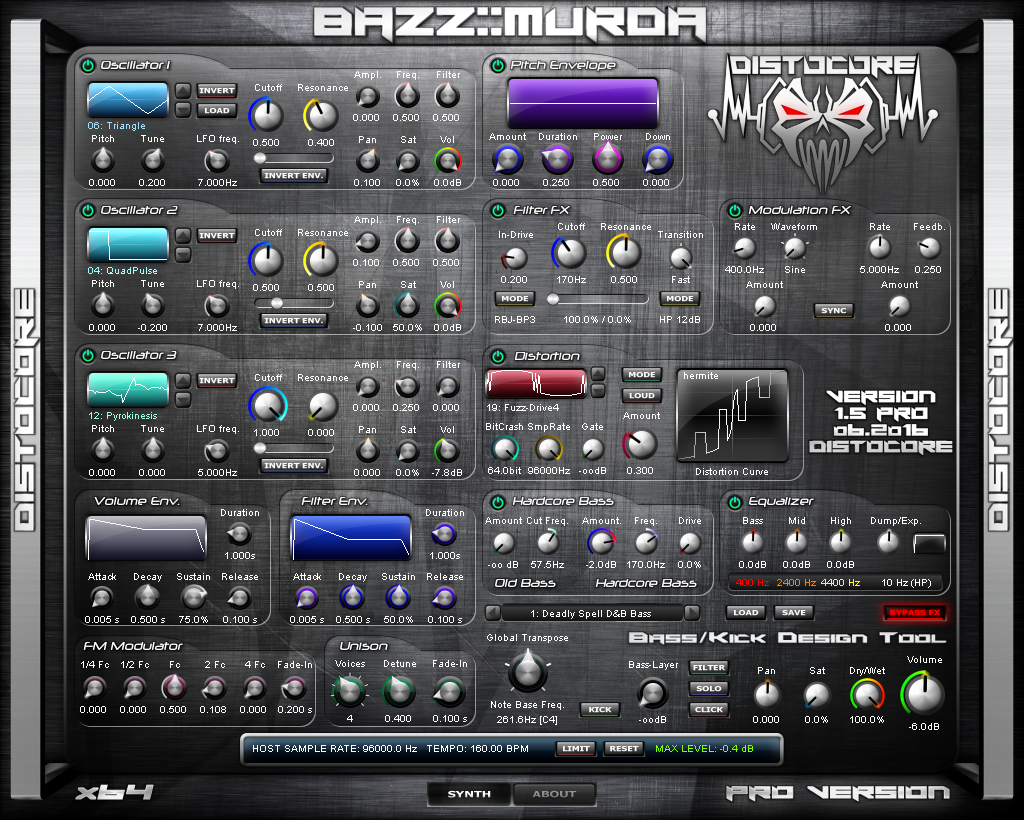Click the BitCrash knob

tap(504, 449)
